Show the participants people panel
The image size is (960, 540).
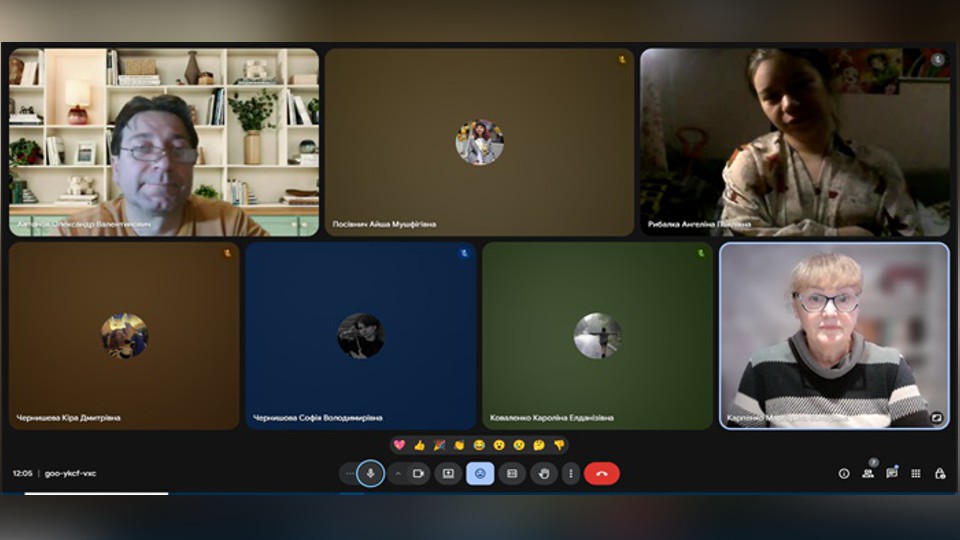point(868,473)
